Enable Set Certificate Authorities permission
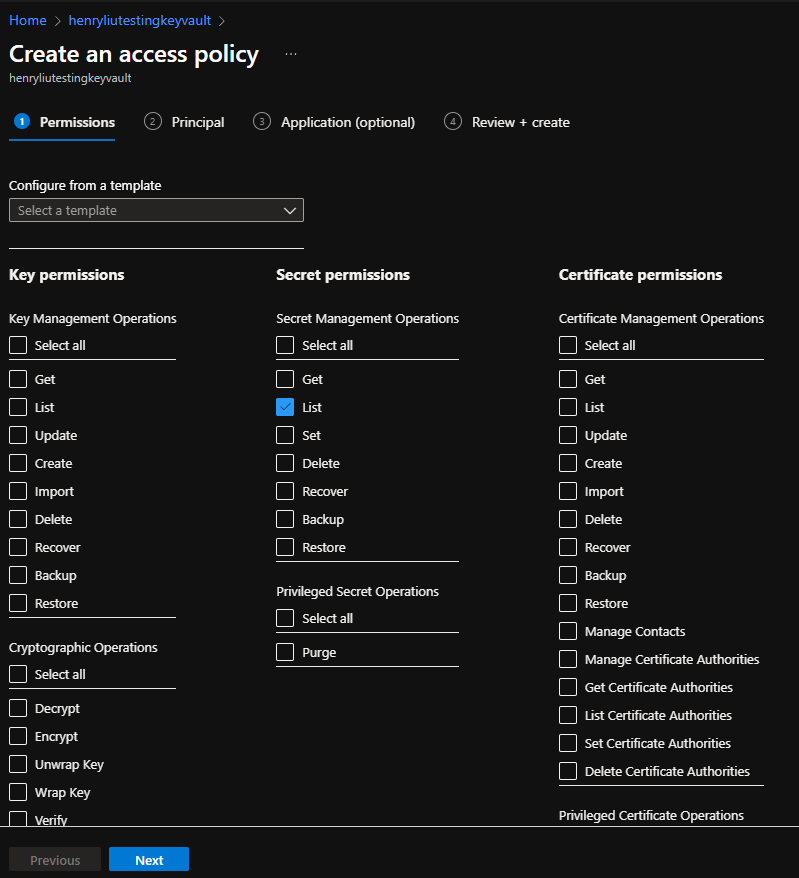 point(568,743)
